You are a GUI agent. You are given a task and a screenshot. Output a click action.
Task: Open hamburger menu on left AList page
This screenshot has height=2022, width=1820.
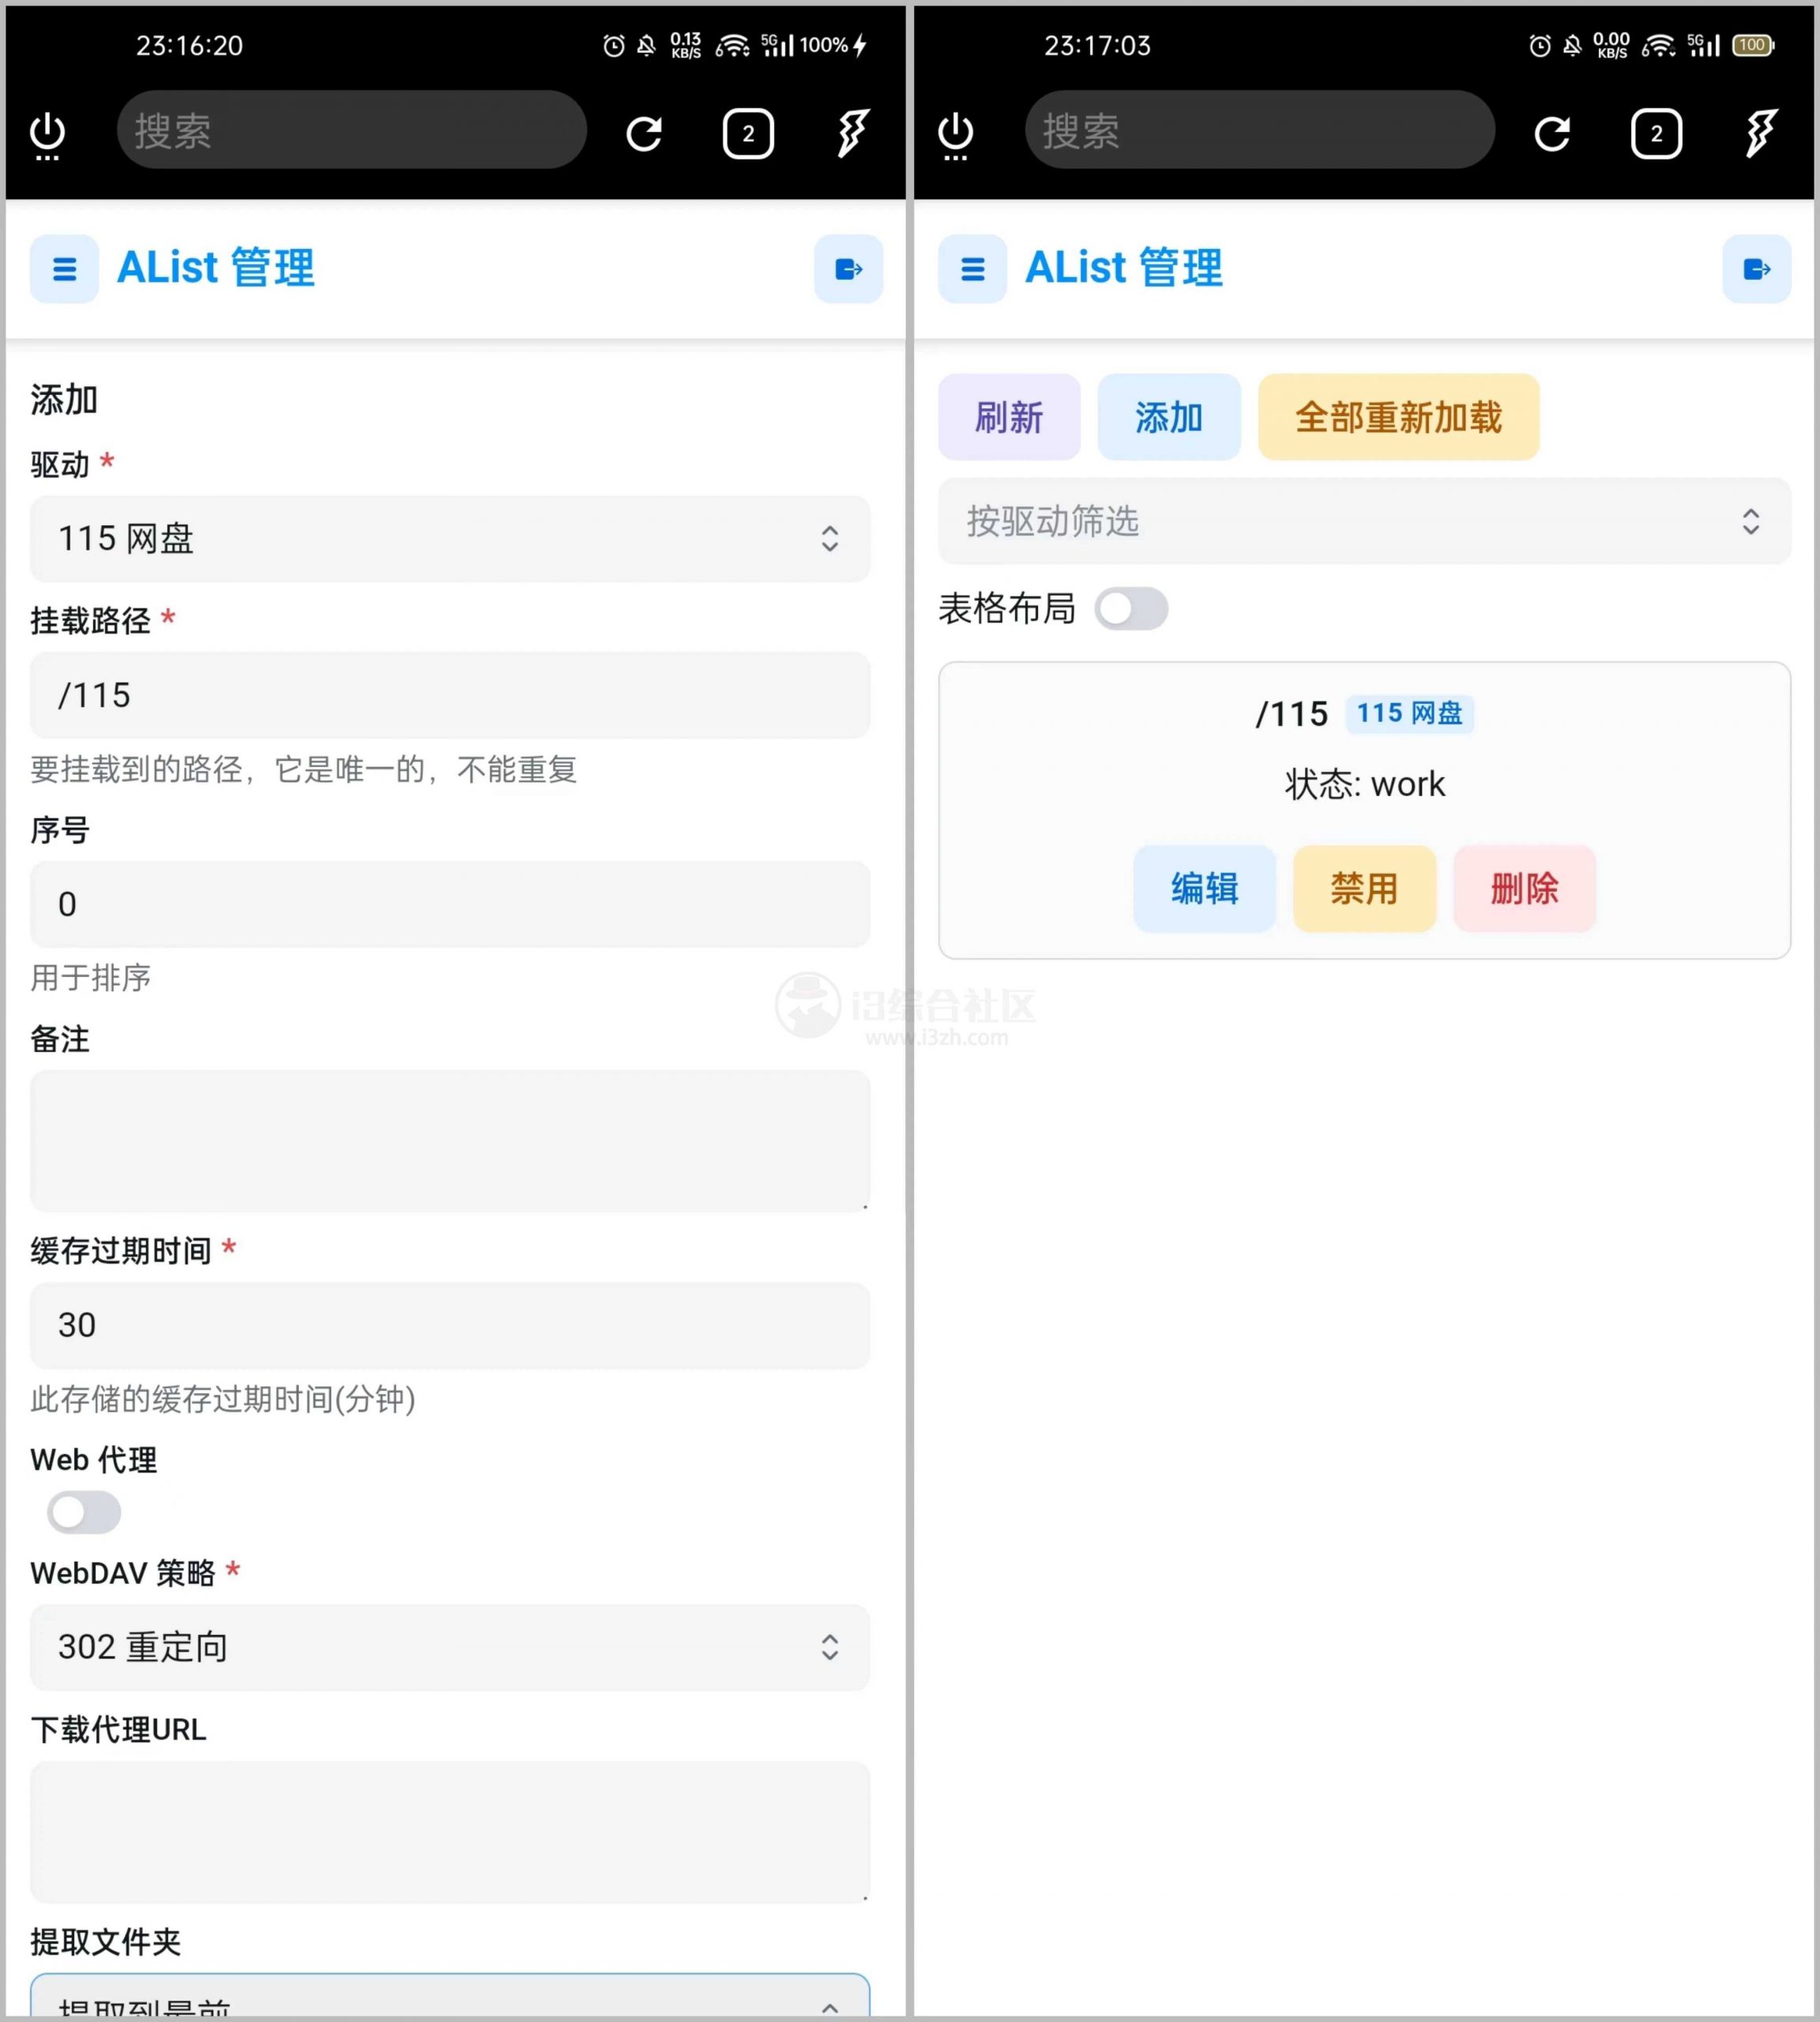point(64,269)
